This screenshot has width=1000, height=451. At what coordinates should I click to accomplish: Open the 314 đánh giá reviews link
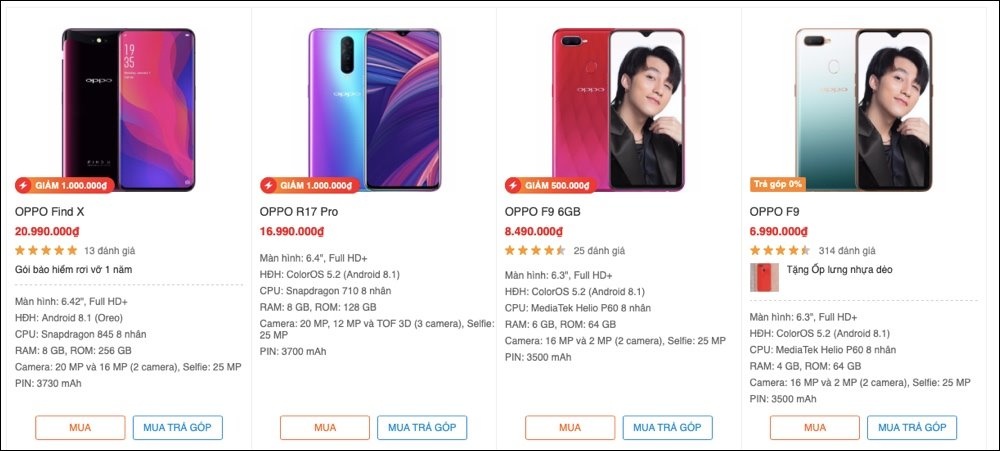(847, 251)
